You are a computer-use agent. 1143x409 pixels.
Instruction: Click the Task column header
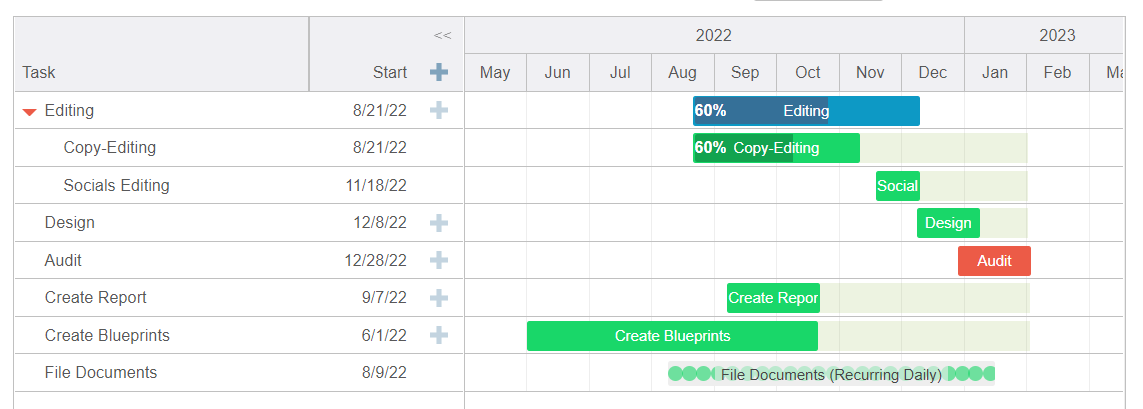click(40, 72)
